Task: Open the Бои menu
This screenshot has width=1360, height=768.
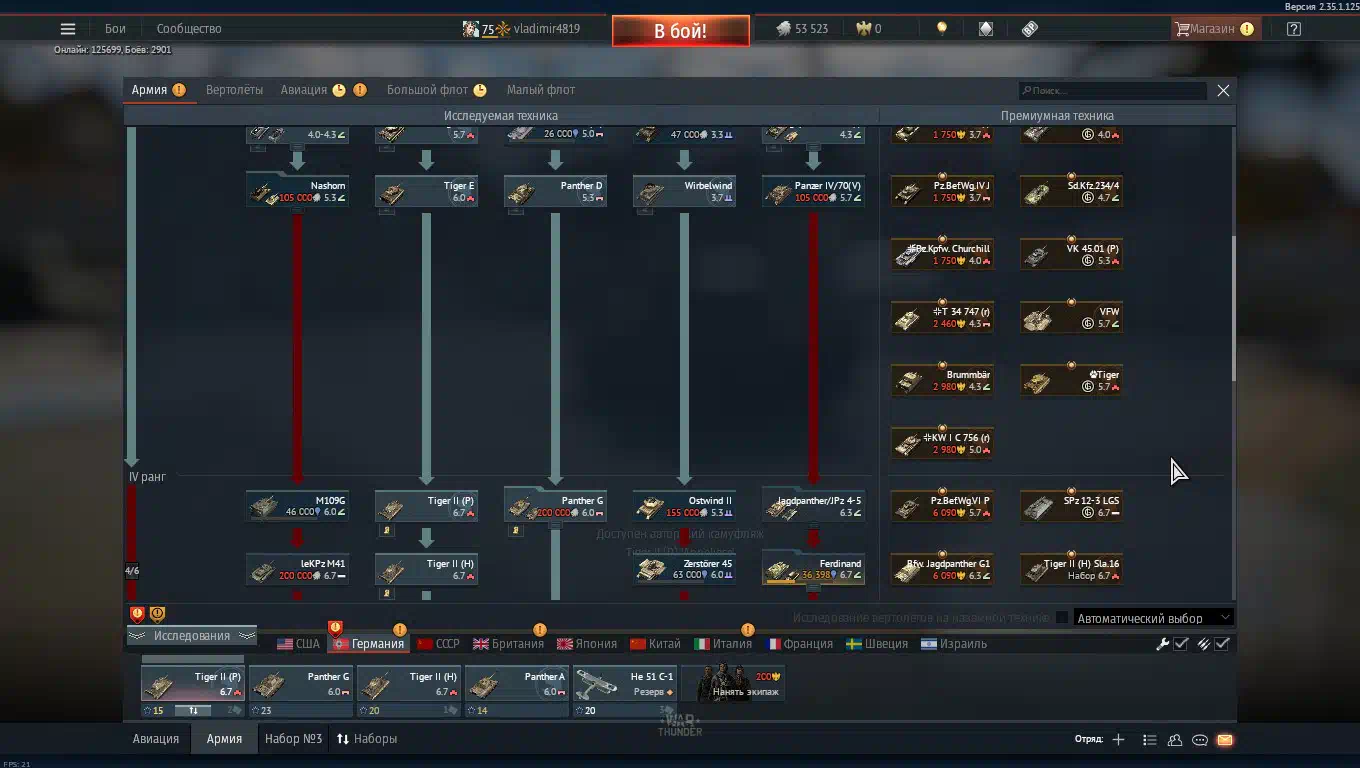Action: click(115, 29)
